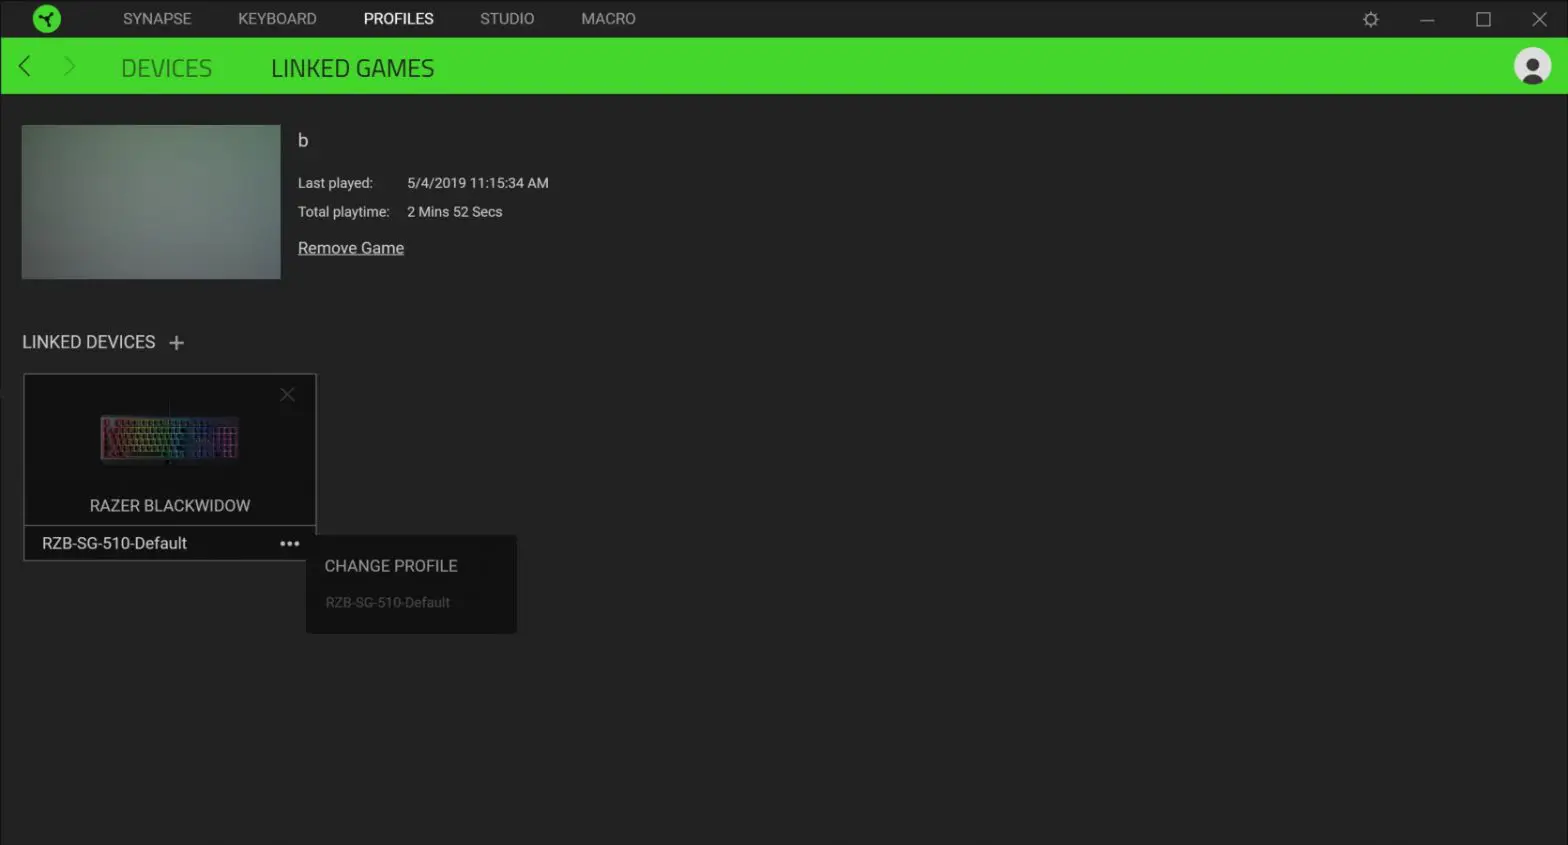Screen dimensions: 1568x845
Task: Click the playtime value 2 Mins 52 Secs
Action: click(x=454, y=212)
